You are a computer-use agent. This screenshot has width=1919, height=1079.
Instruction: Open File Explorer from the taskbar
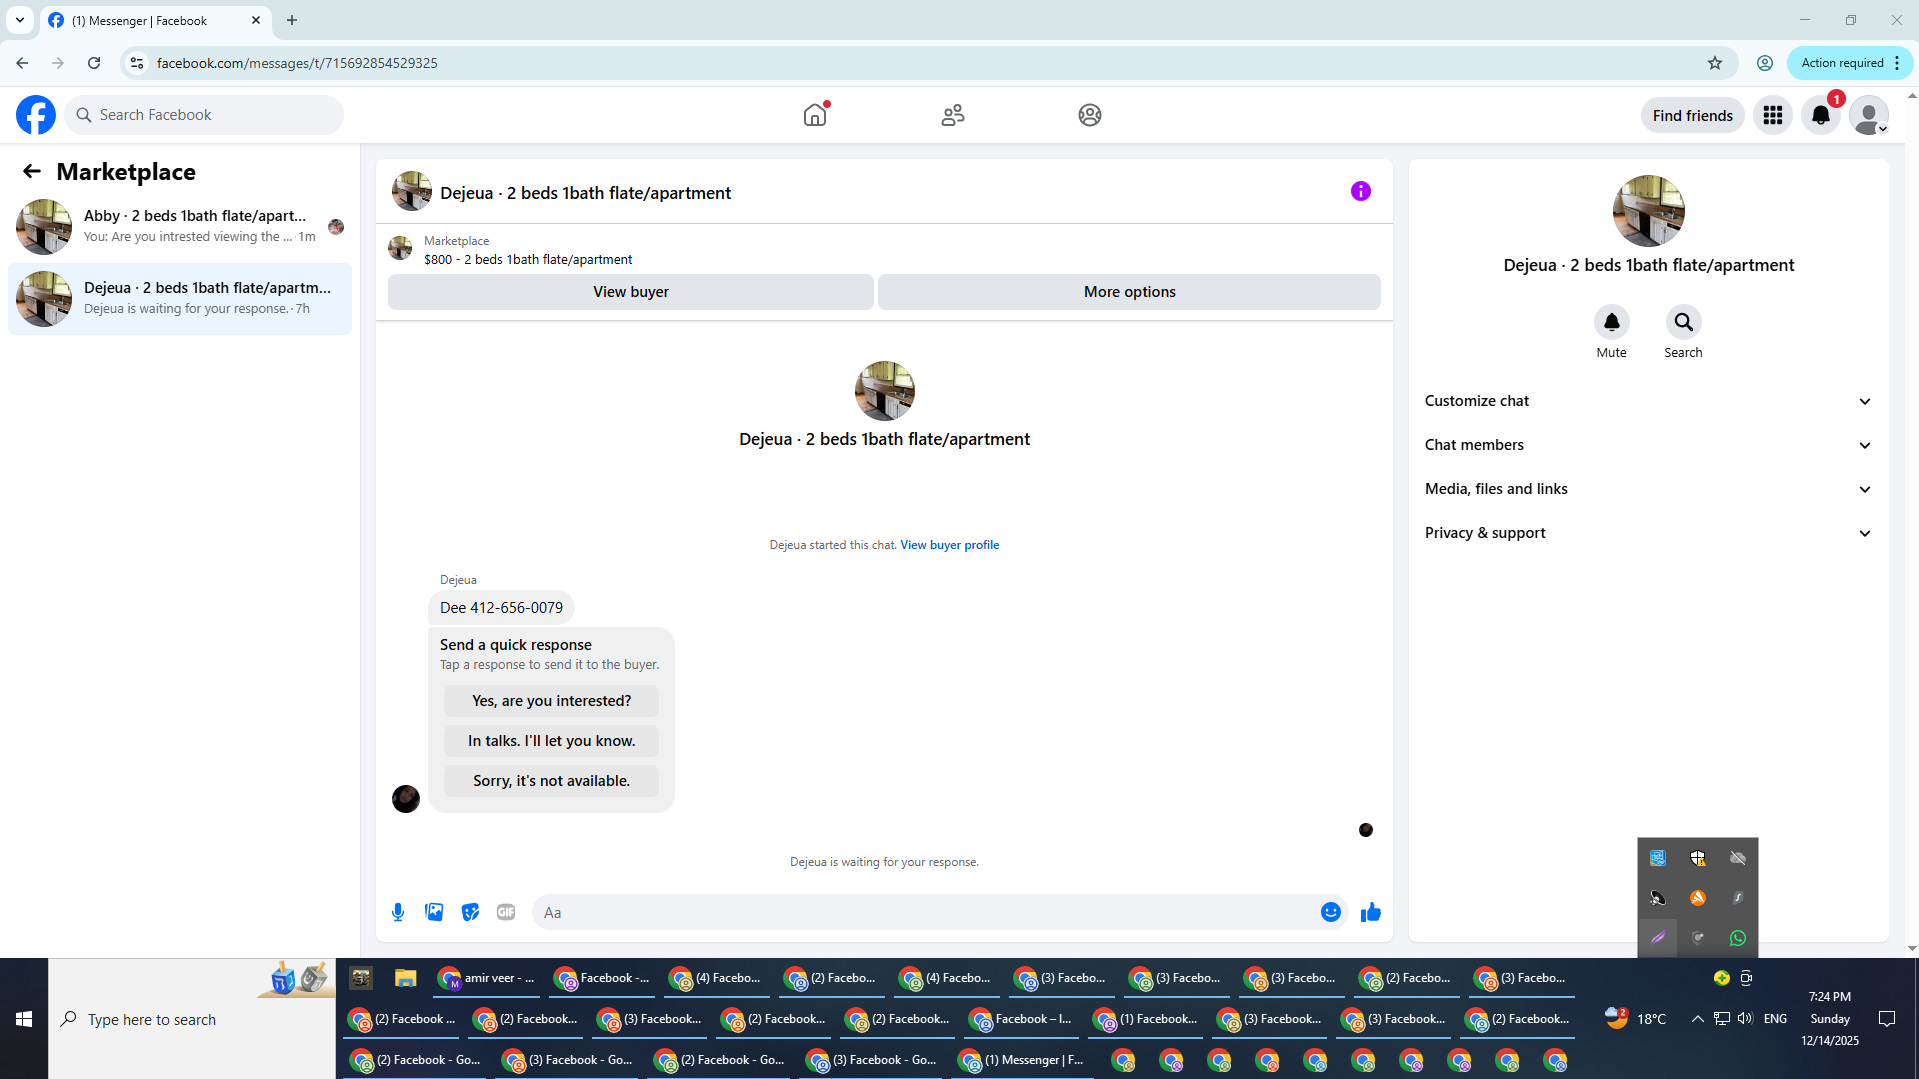405,978
